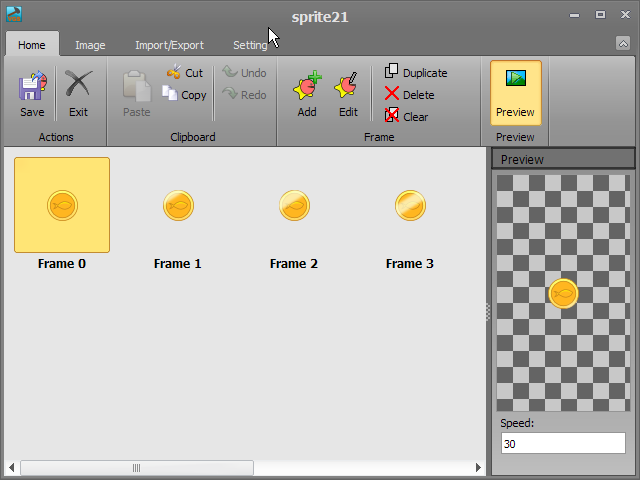Screen dimensions: 640x480
Task: Select the Frame 2 thumbnail
Action: (x=294, y=206)
